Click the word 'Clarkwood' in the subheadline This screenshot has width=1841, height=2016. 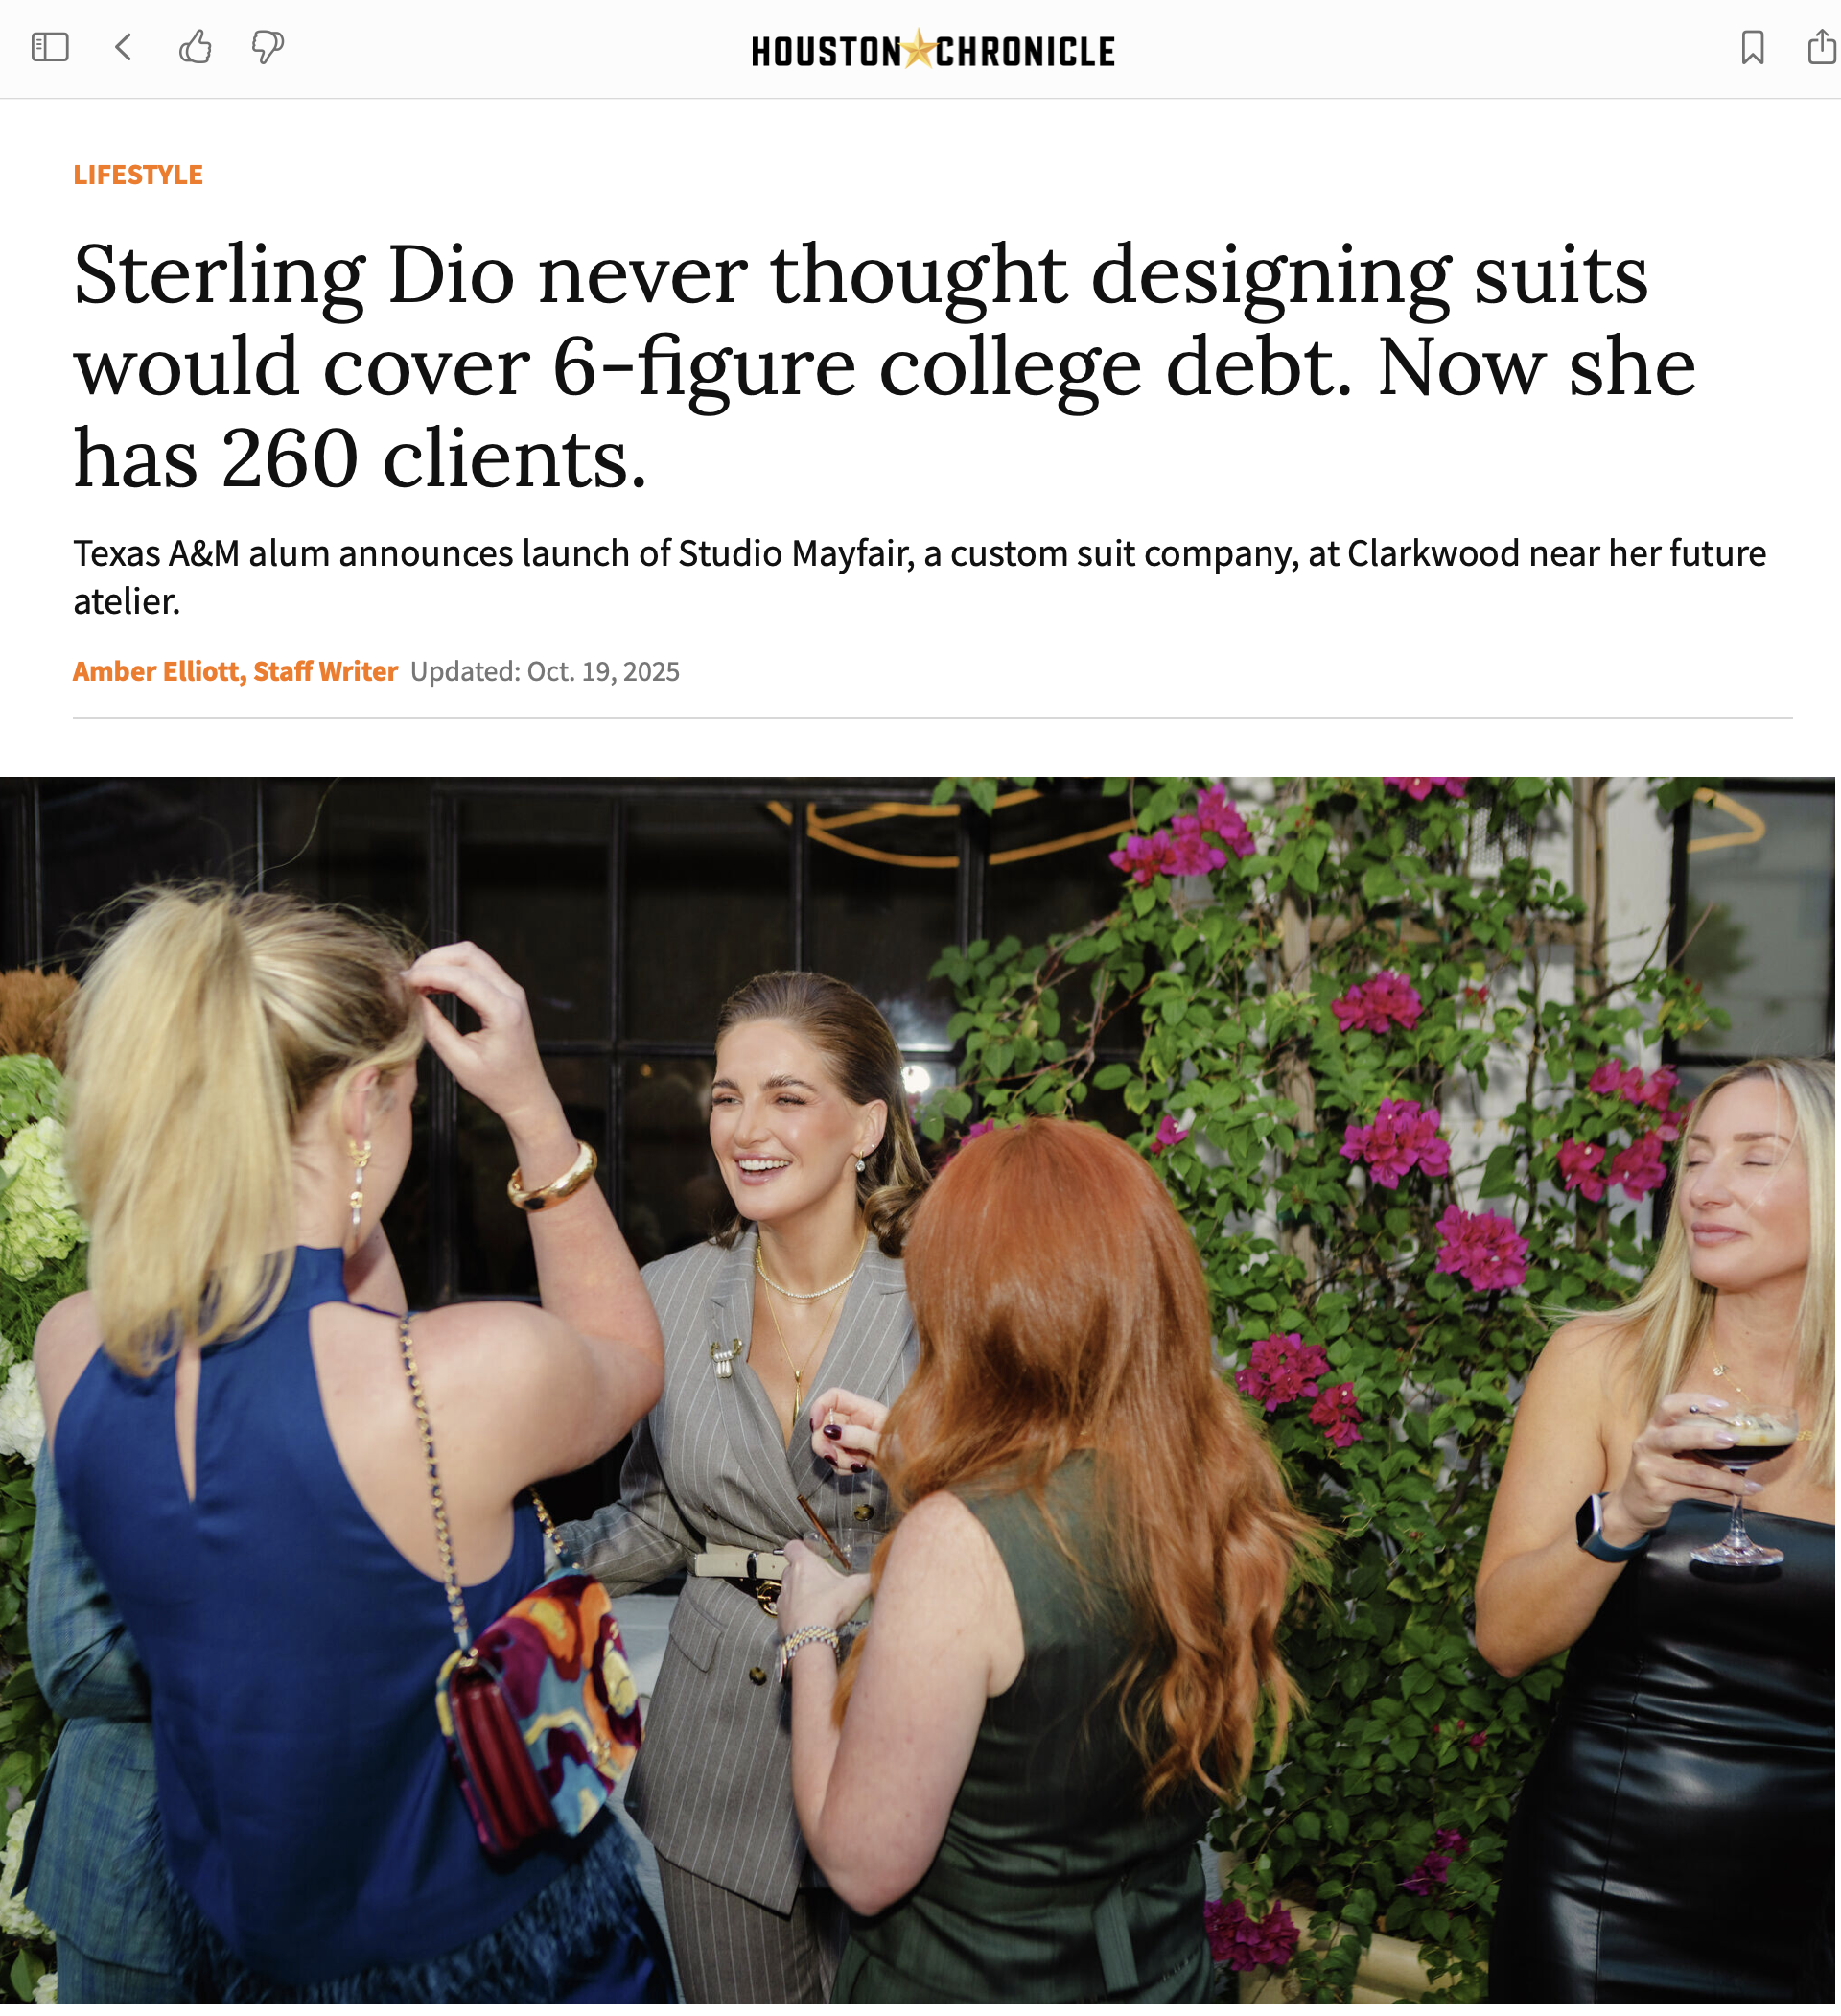(1433, 553)
